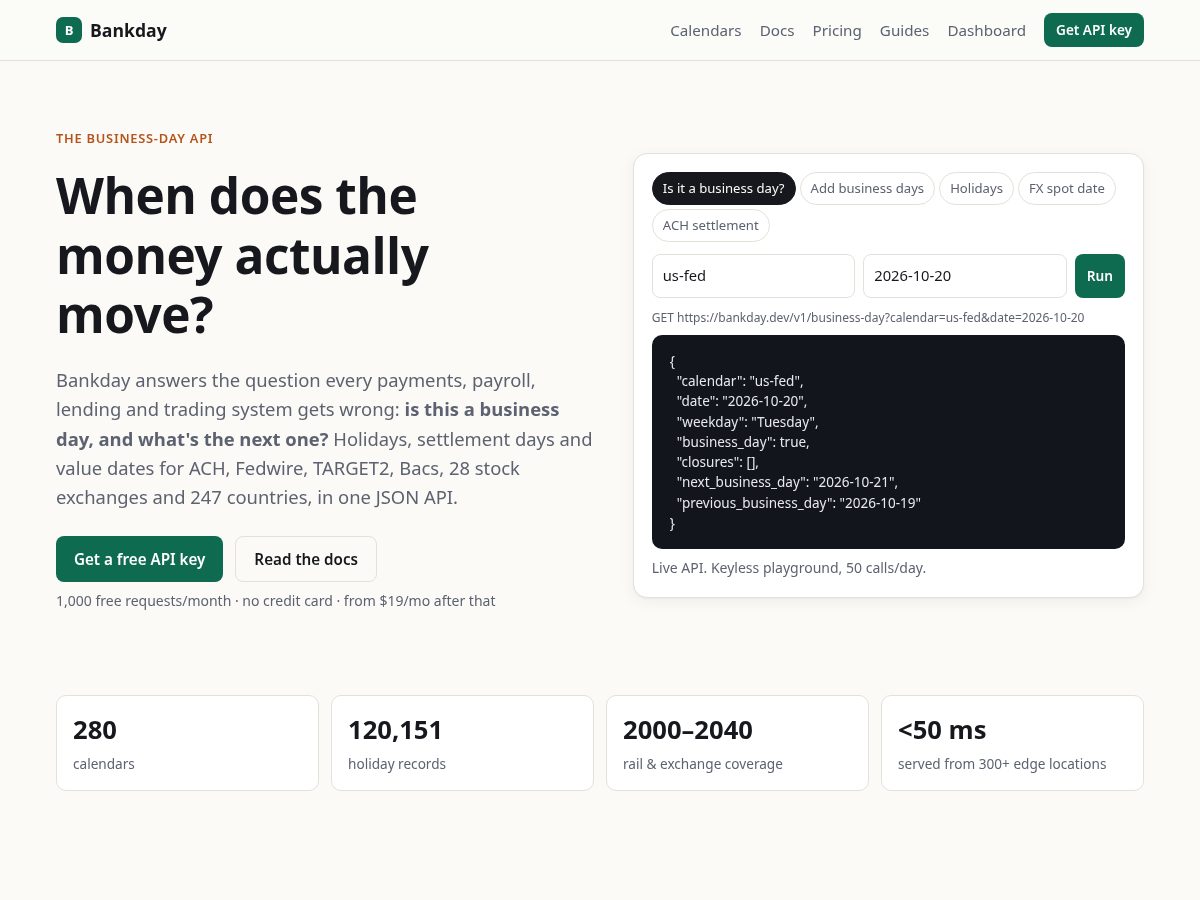Open the Dashboard nav link
The height and width of the screenshot is (900, 1200).
pos(987,31)
